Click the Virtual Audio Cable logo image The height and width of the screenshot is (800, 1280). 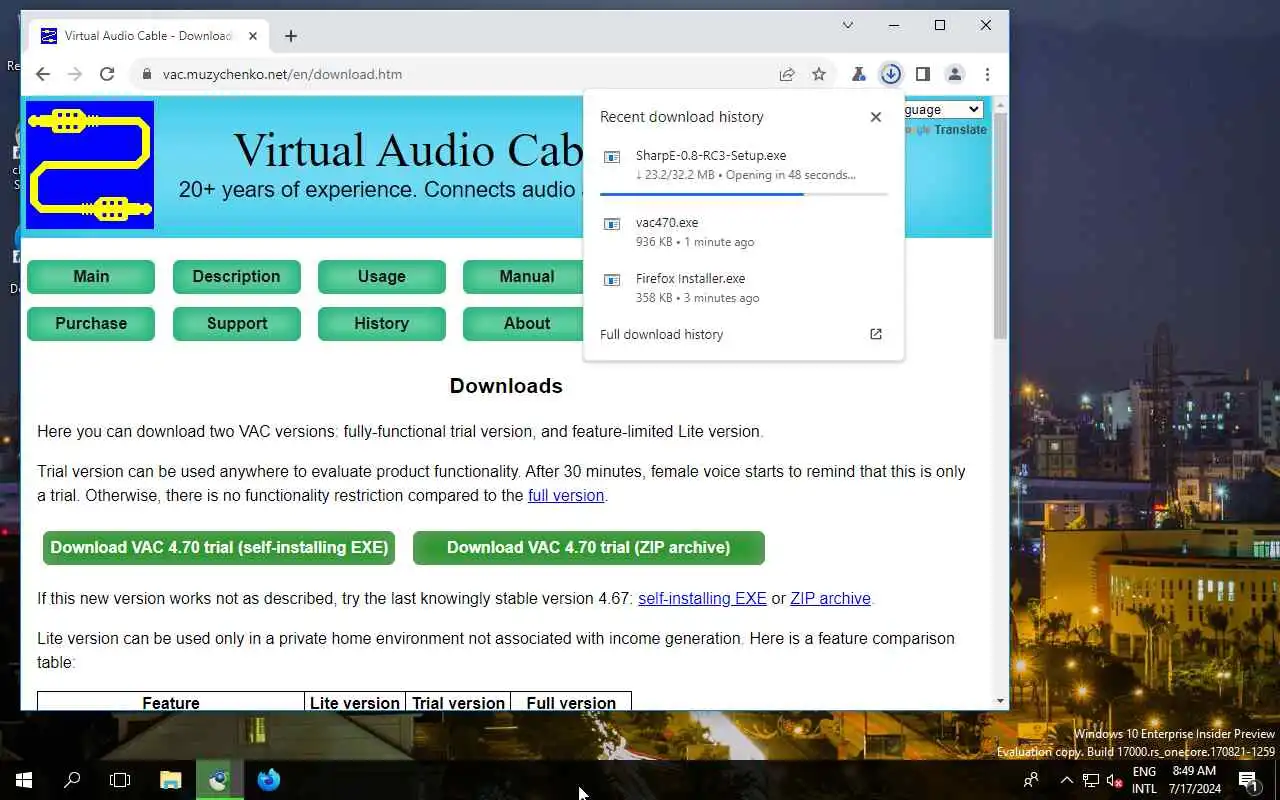(x=90, y=165)
